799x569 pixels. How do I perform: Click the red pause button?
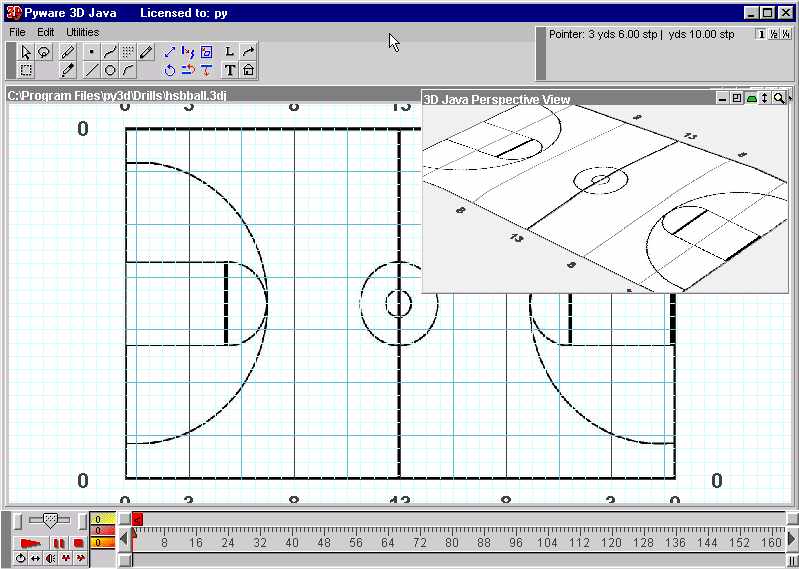pos(59,543)
